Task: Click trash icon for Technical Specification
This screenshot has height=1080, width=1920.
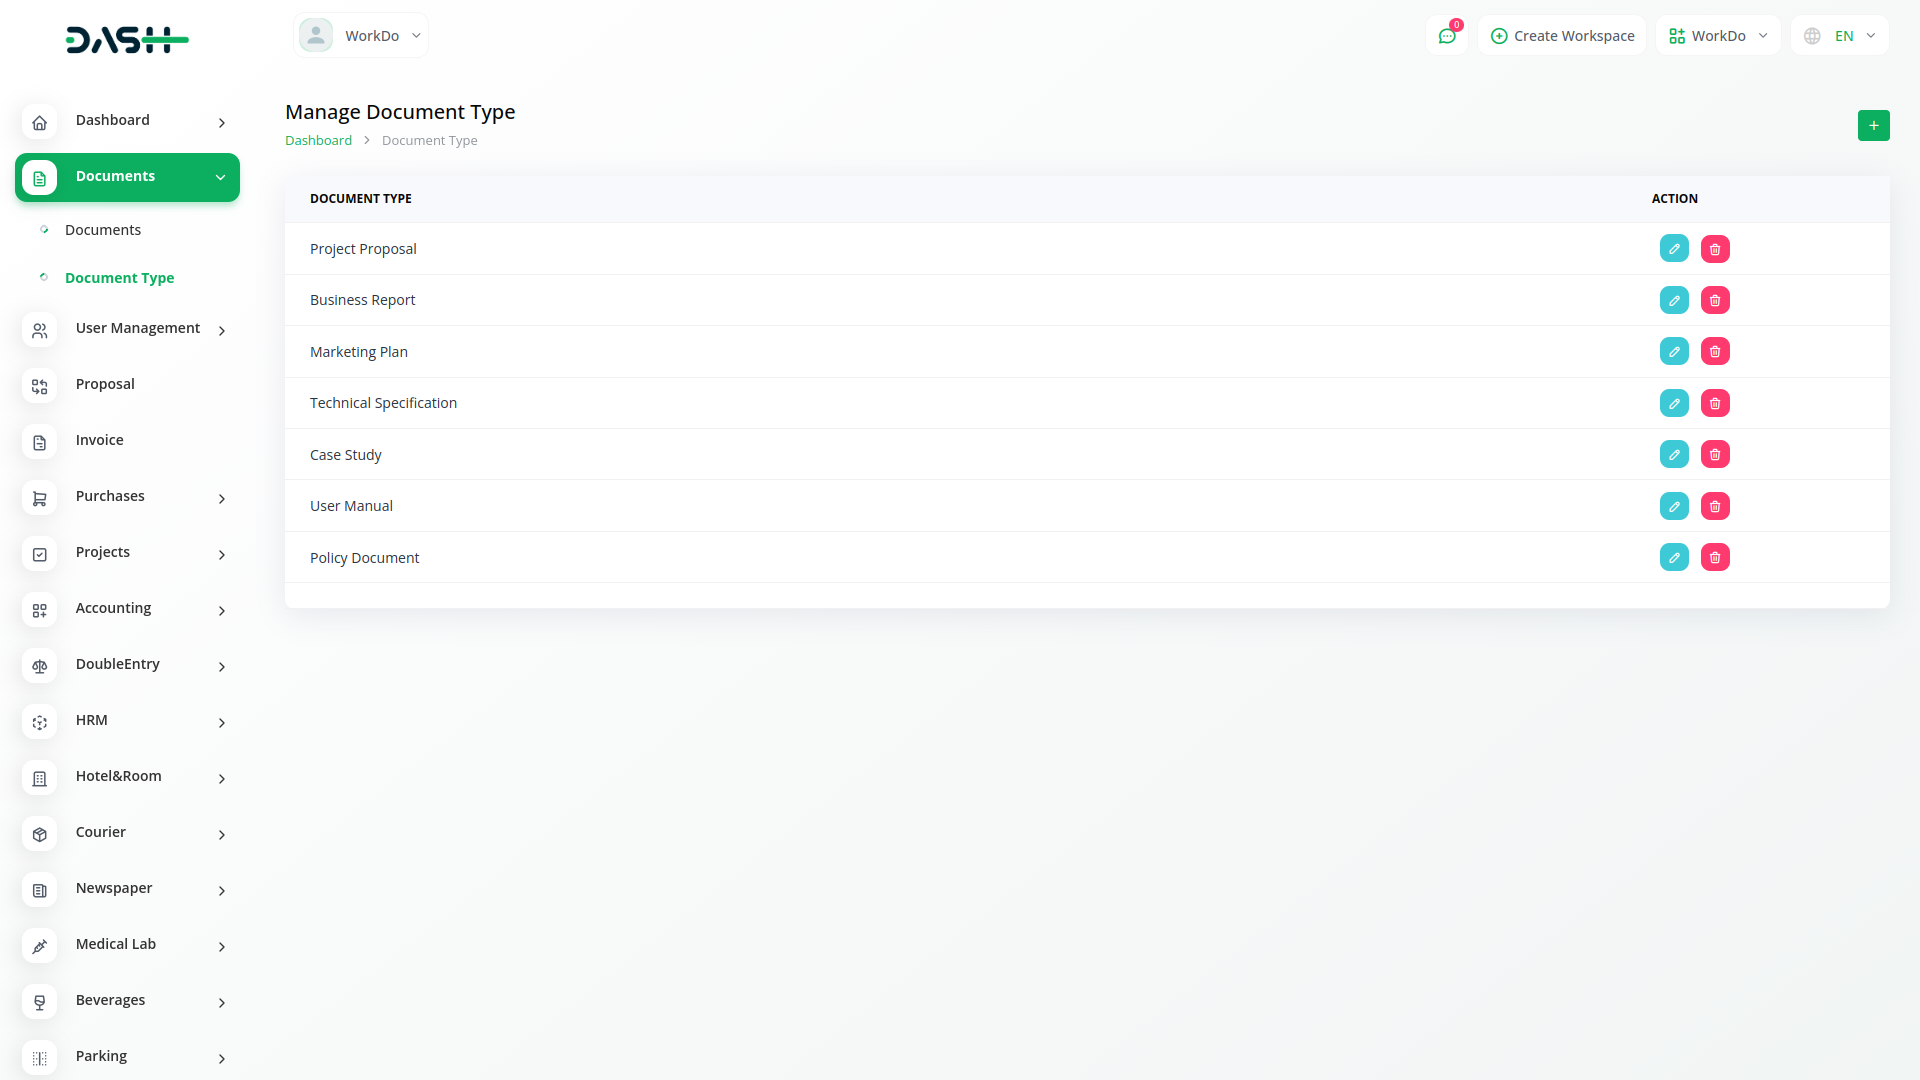Action: tap(1715, 403)
